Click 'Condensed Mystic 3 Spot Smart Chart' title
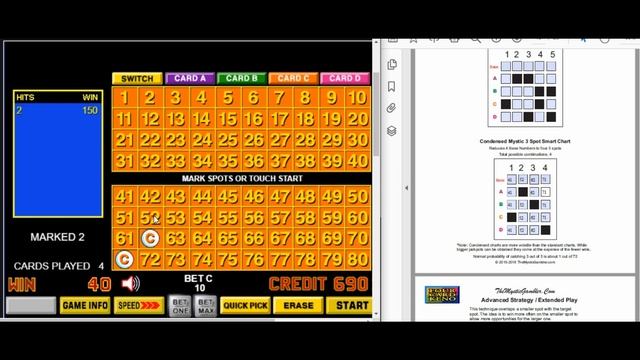 click(525, 141)
